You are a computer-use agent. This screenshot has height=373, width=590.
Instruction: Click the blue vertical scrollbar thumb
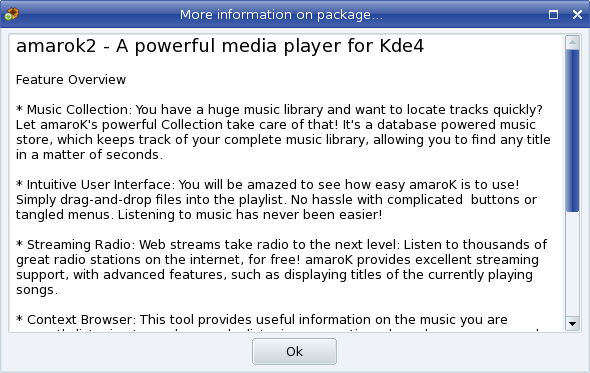pyautogui.click(x=572, y=130)
